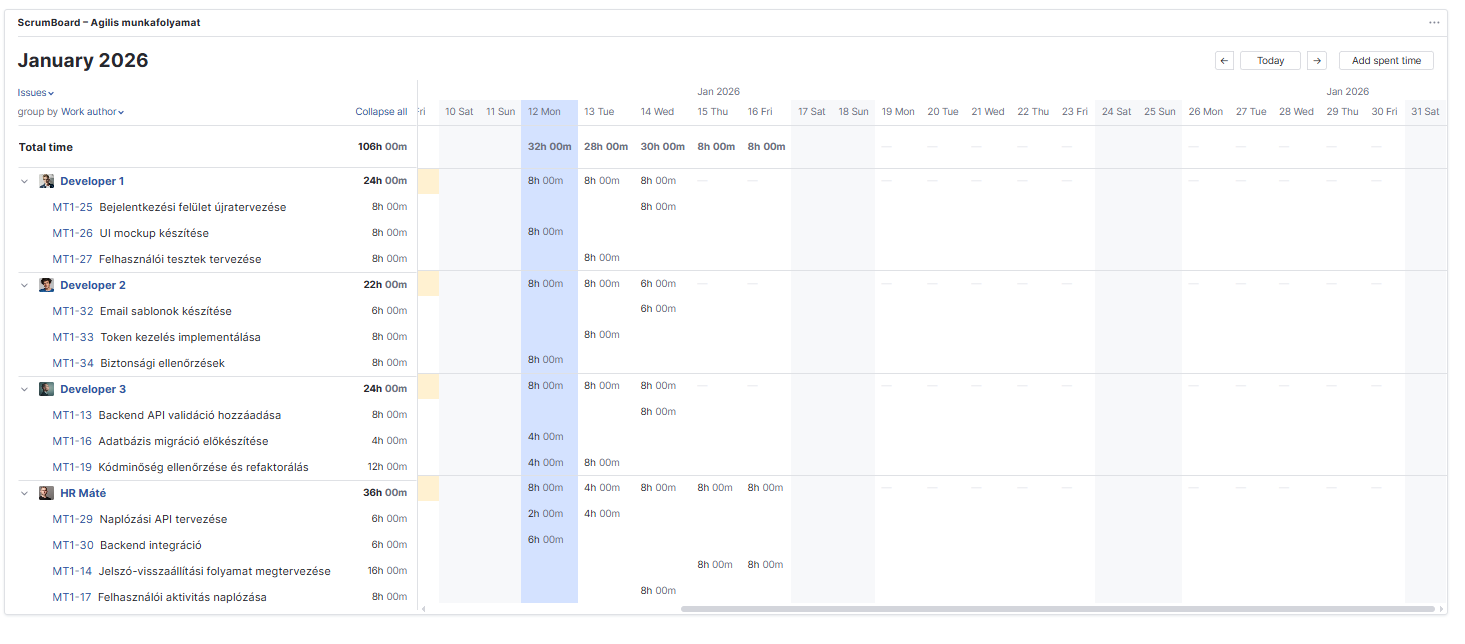
Task: Click the previous period arrow button
Action: [1224, 61]
